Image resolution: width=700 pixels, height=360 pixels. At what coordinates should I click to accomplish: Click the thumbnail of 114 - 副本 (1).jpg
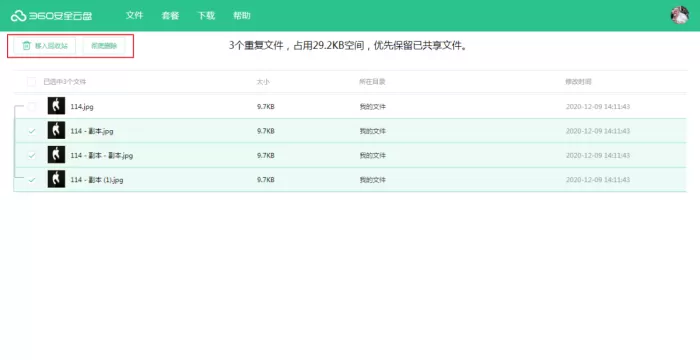(x=56, y=179)
